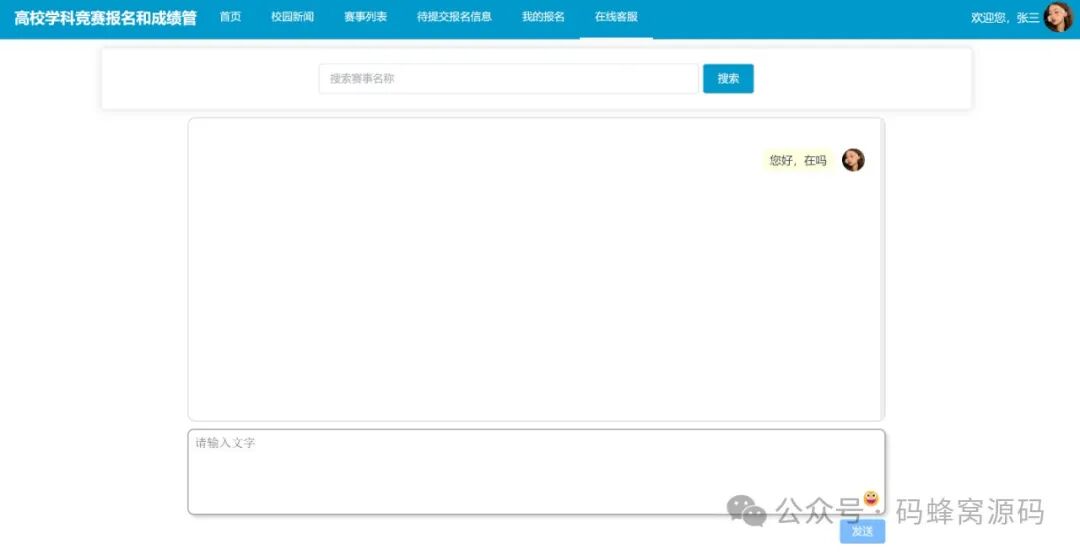1080x555 pixels.
Task: Select 待提交报名信息 in the navigation bar
Action: click(454, 17)
